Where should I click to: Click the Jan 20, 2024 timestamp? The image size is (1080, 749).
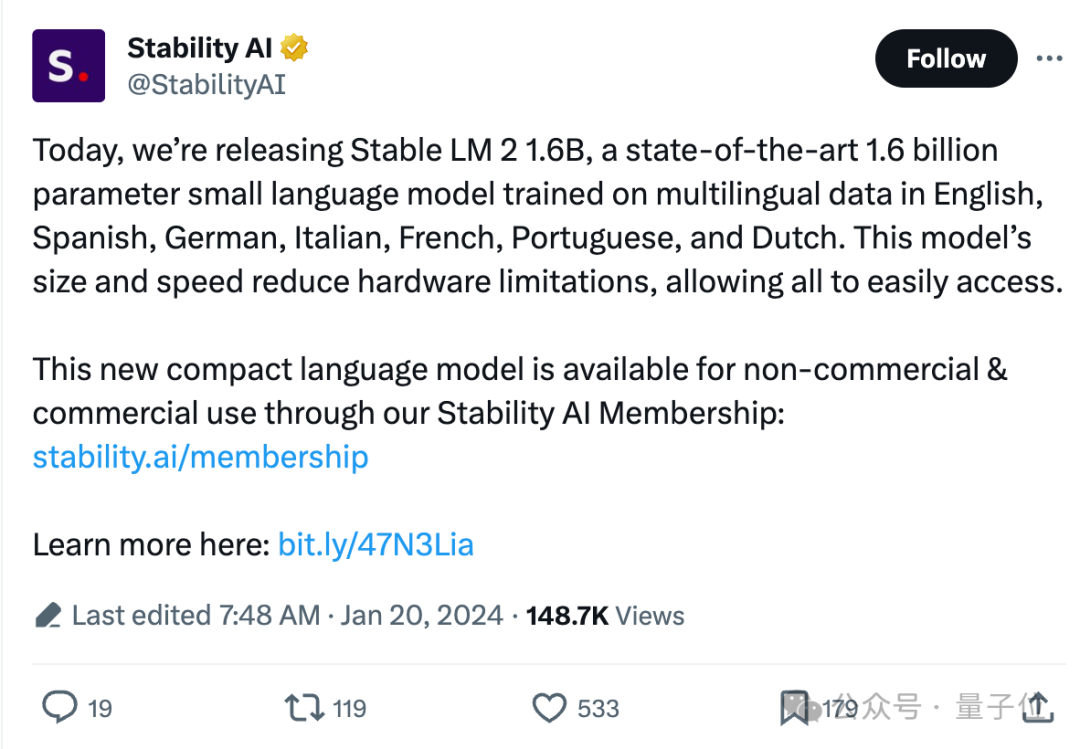point(420,615)
